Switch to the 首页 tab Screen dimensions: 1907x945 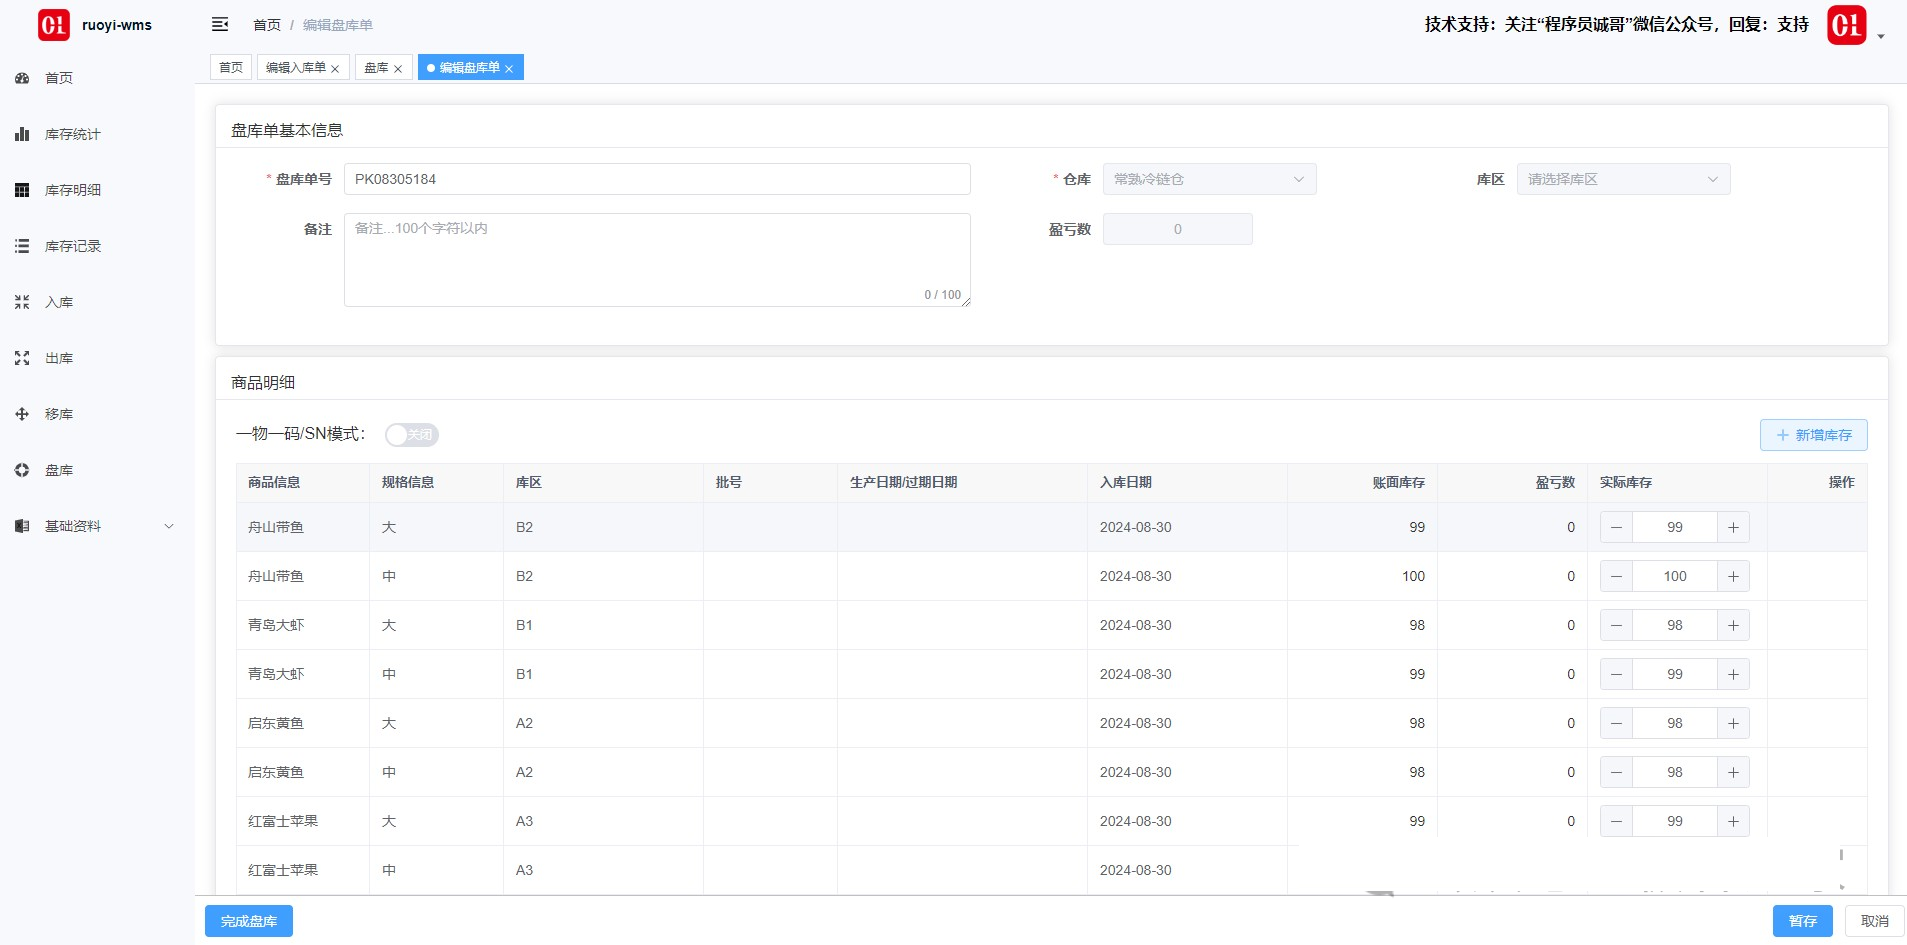(x=231, y=68)
